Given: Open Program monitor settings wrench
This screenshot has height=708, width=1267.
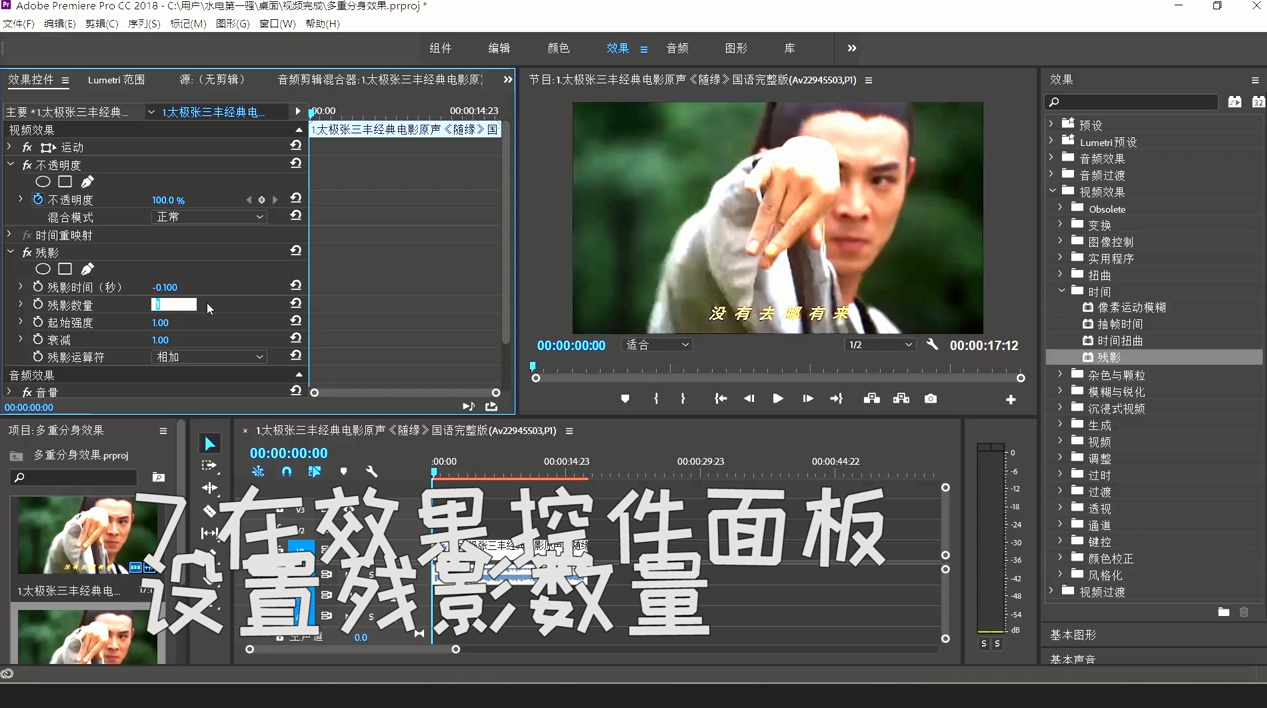Looking at the screenshot, I should pos(932,344).
